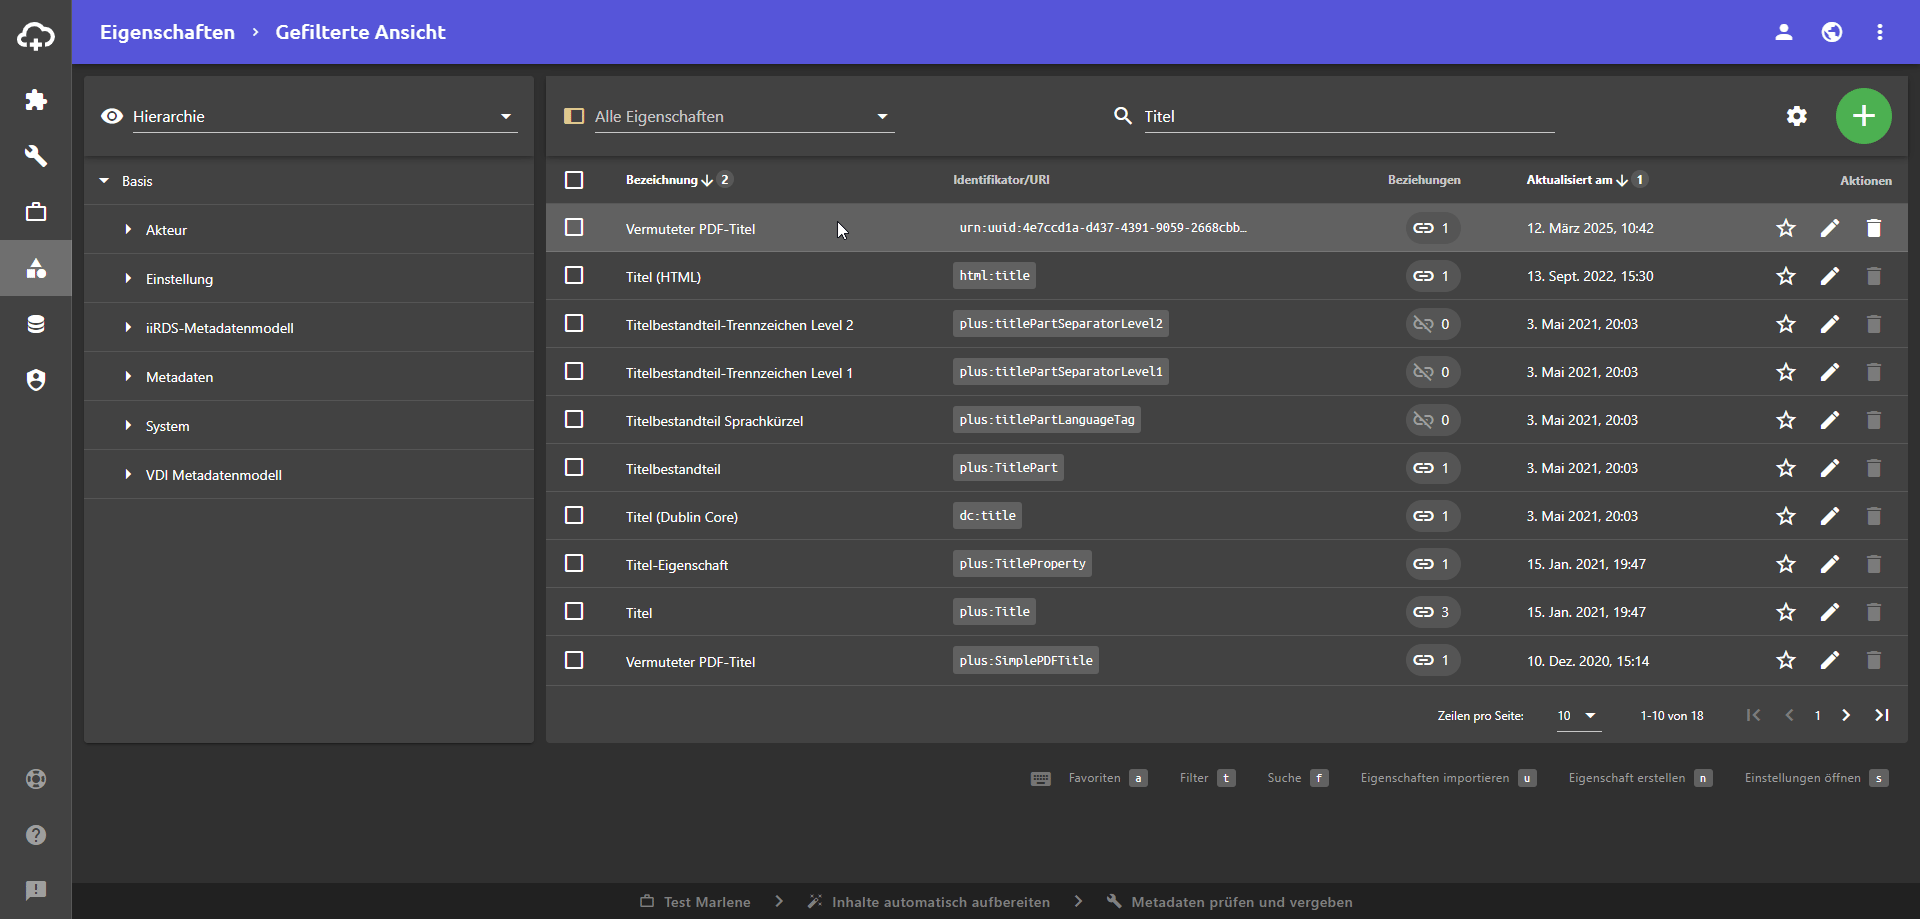The image size is (1920, 919).
Task: Open rows per page dropdown
Action: 1578,716
